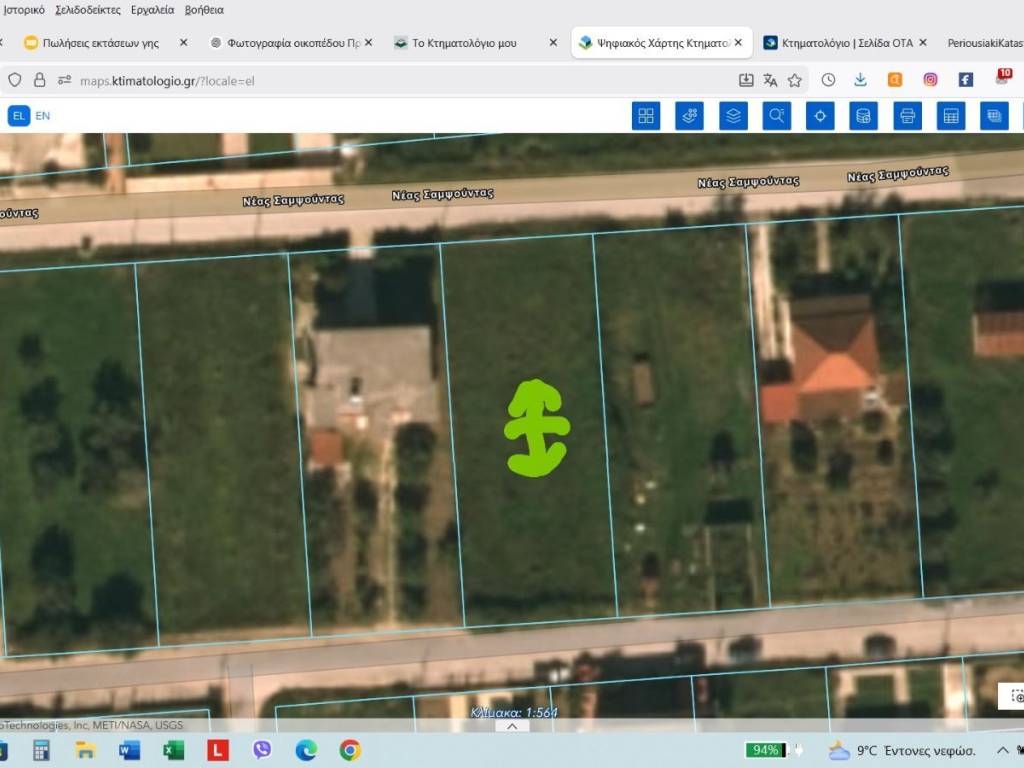Switch map language to EL
1024x768 pixels.
(18, 116)
